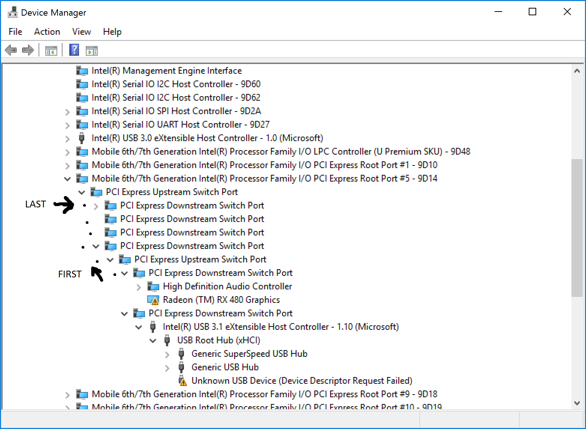Expand USB 3.0 eXtensible Host Controller node
The image size is (586, 429).
(x=67, y=139)
